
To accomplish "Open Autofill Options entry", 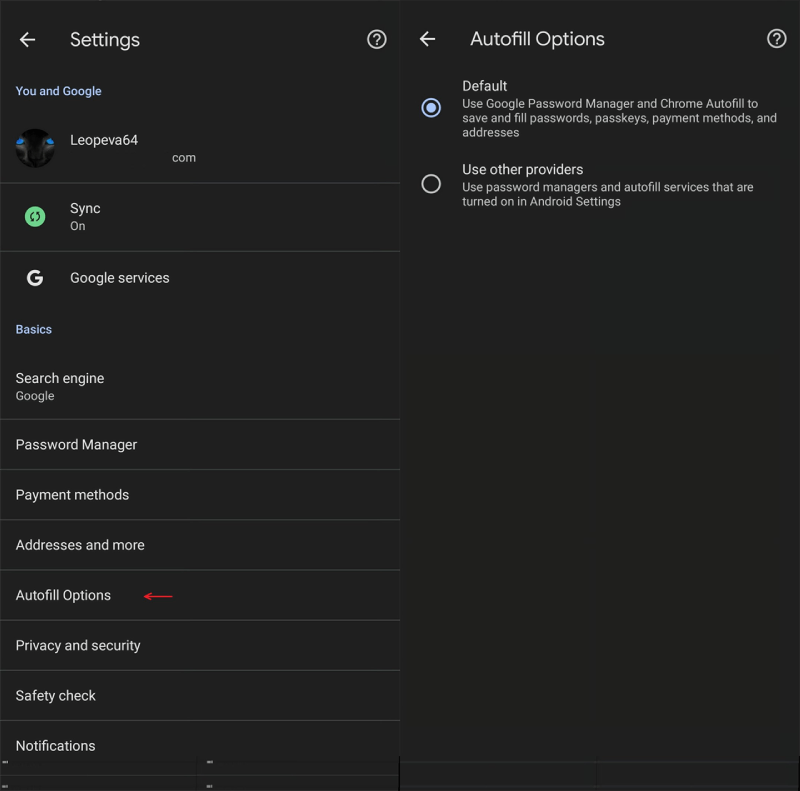I will point(63,595).
